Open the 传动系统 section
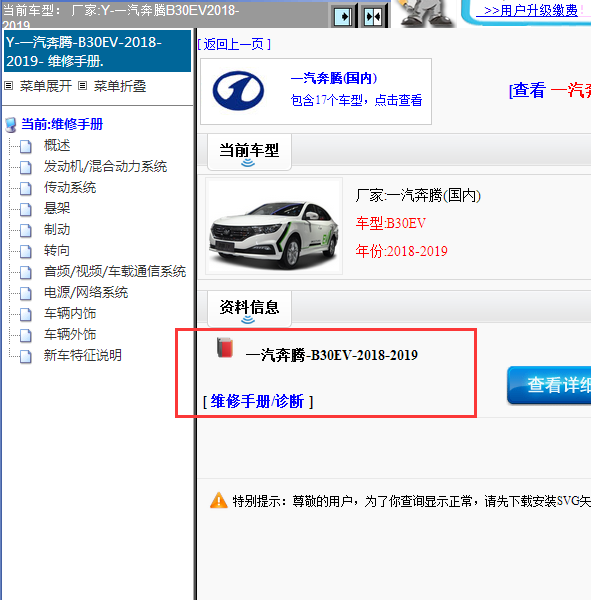 [x=70, y=188]
